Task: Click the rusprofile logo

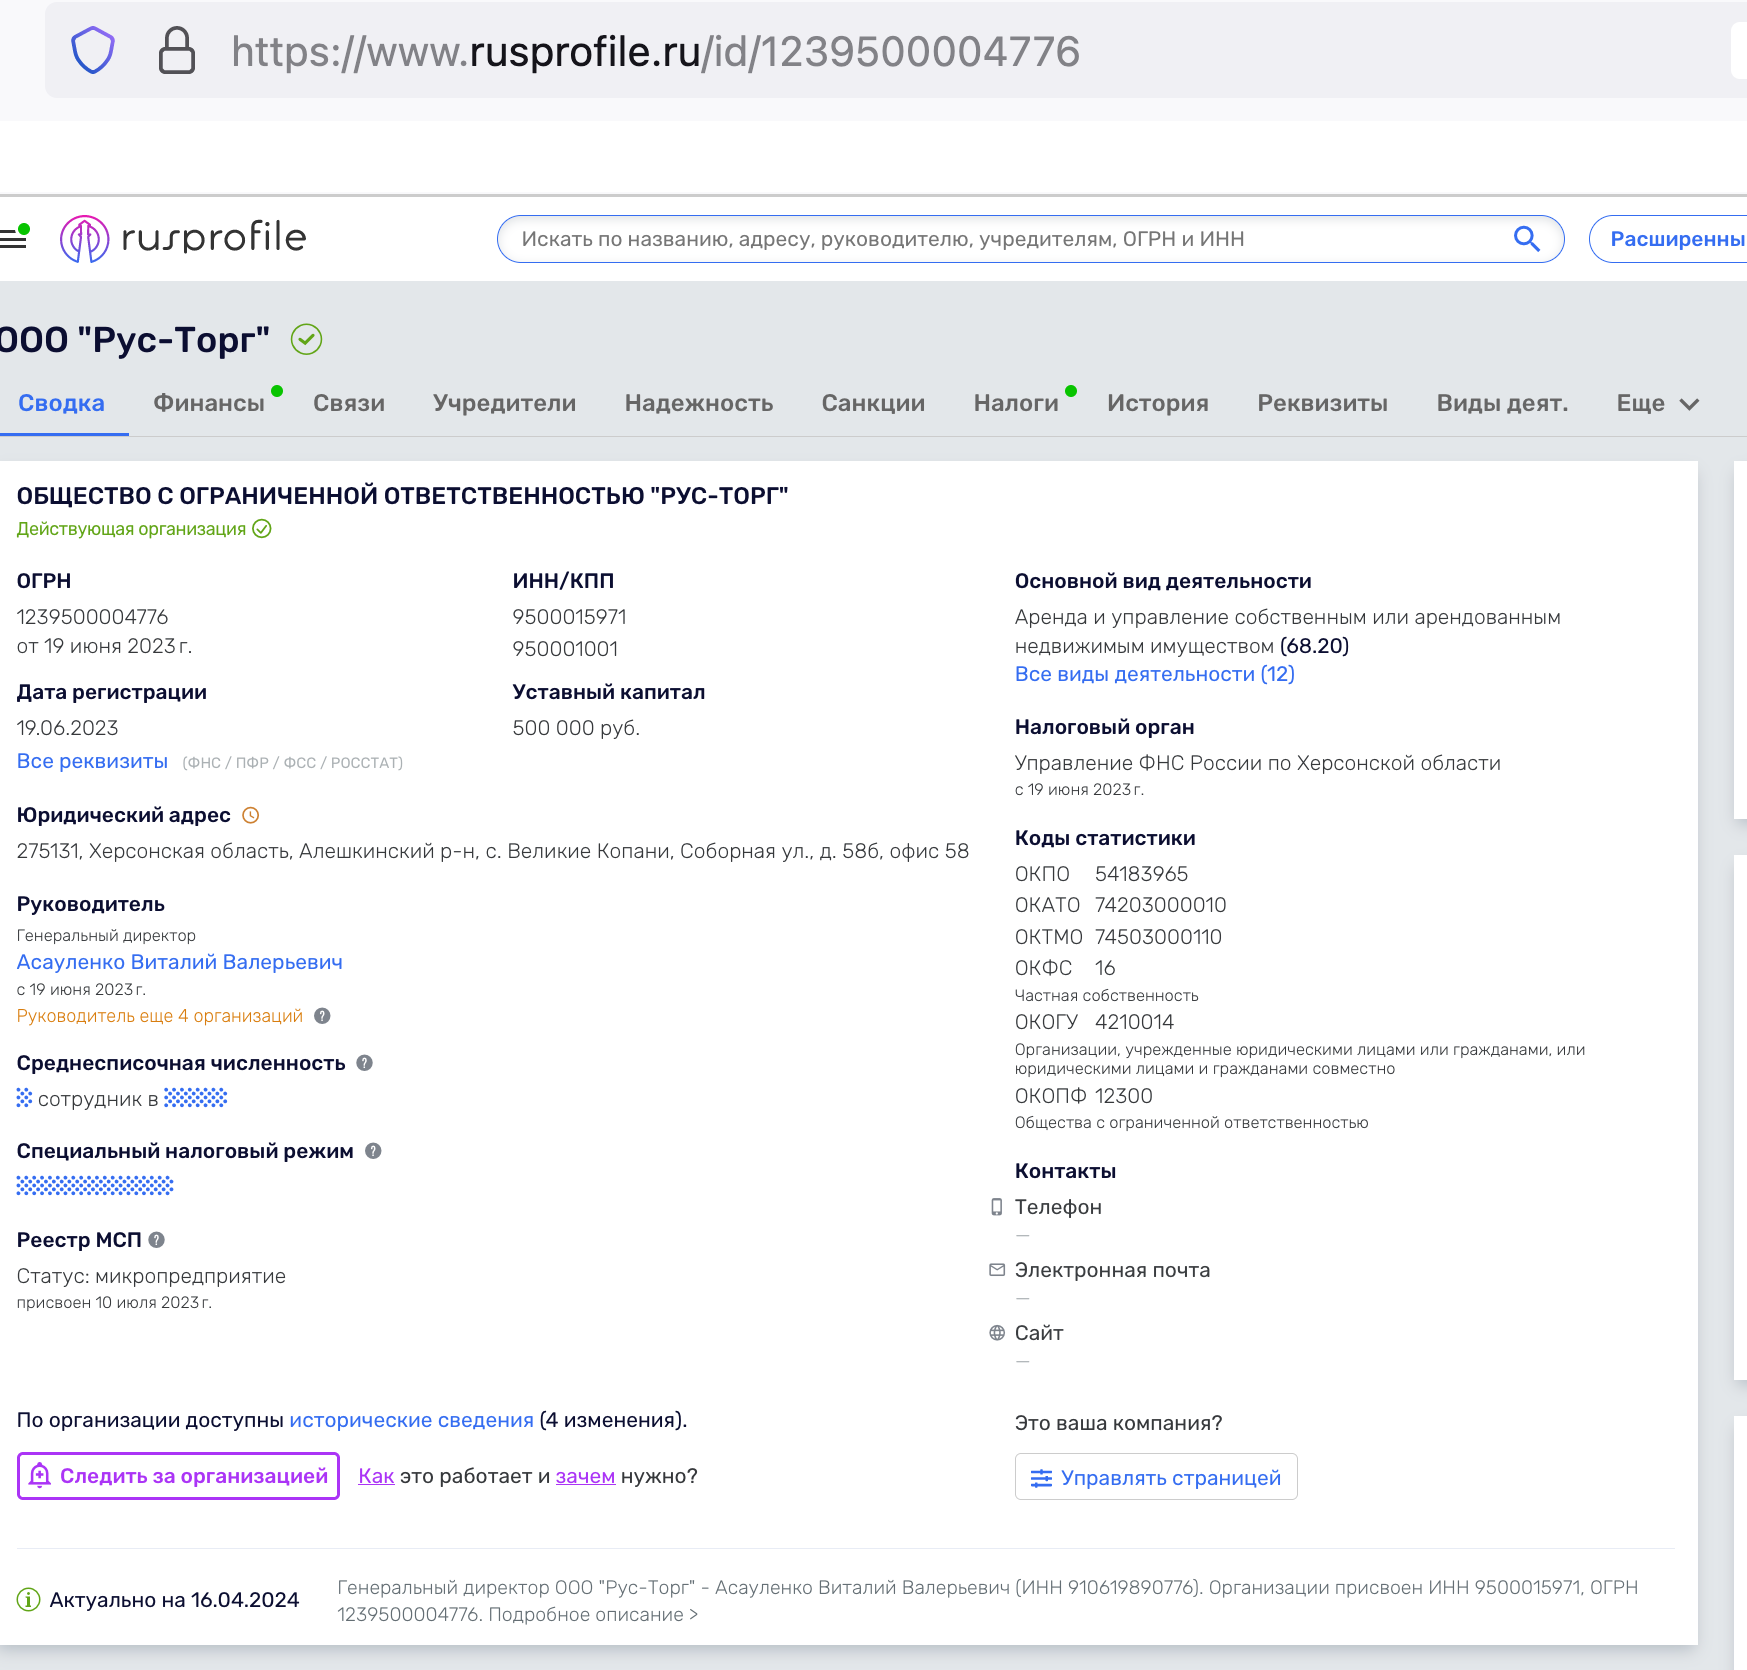Action: pos(183,239)
